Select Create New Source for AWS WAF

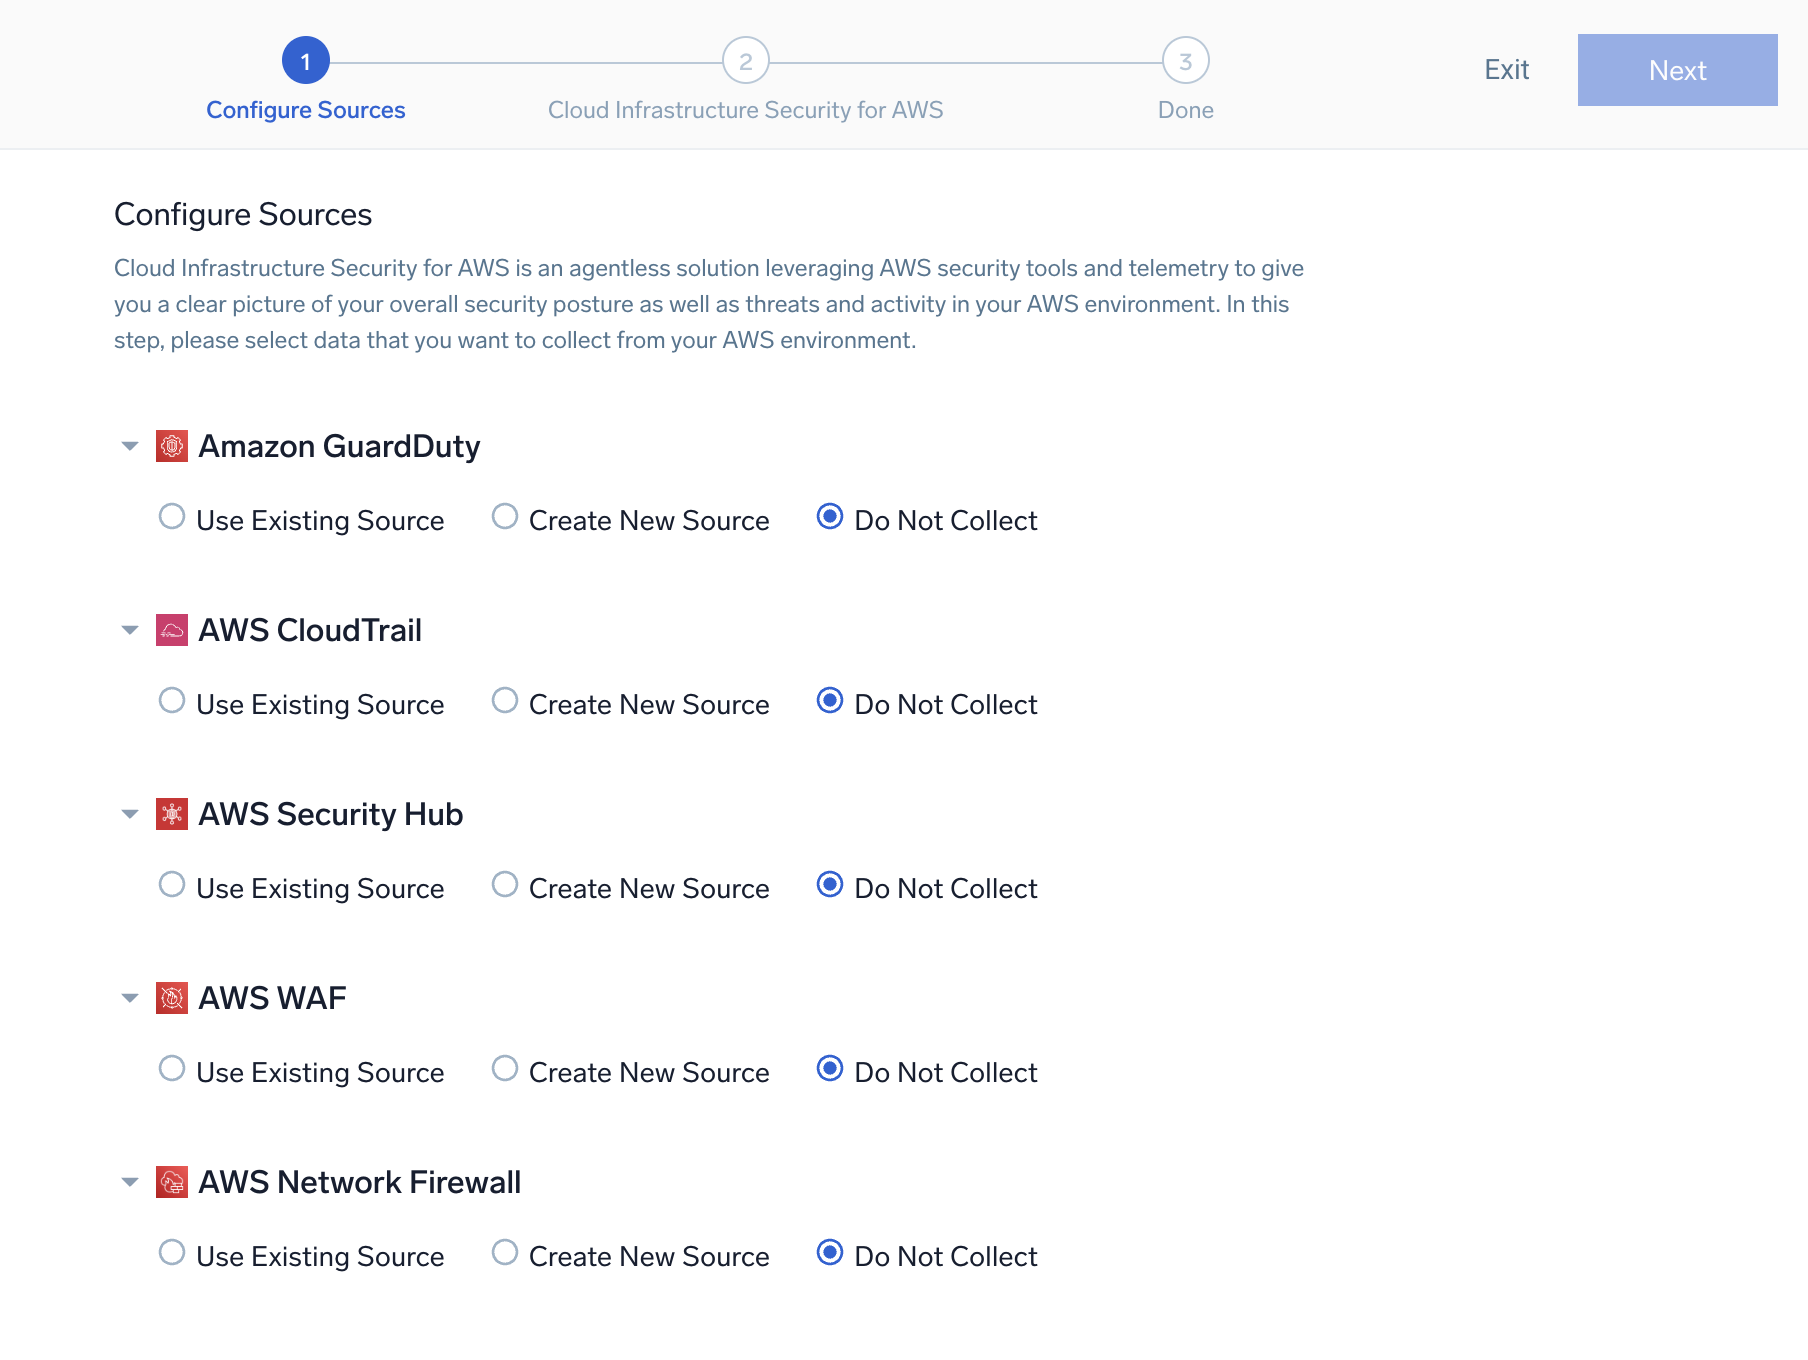tap(505, 1069)
